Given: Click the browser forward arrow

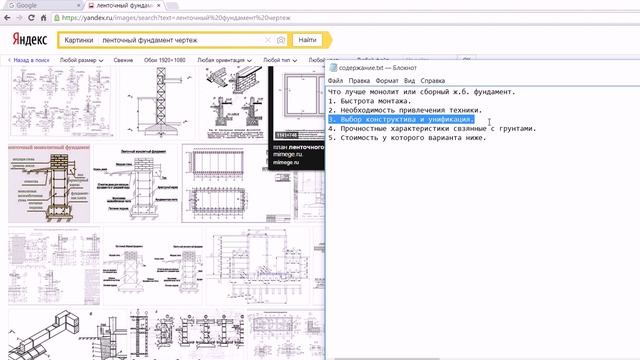Looking at the screenshot, I should [19, 18].
